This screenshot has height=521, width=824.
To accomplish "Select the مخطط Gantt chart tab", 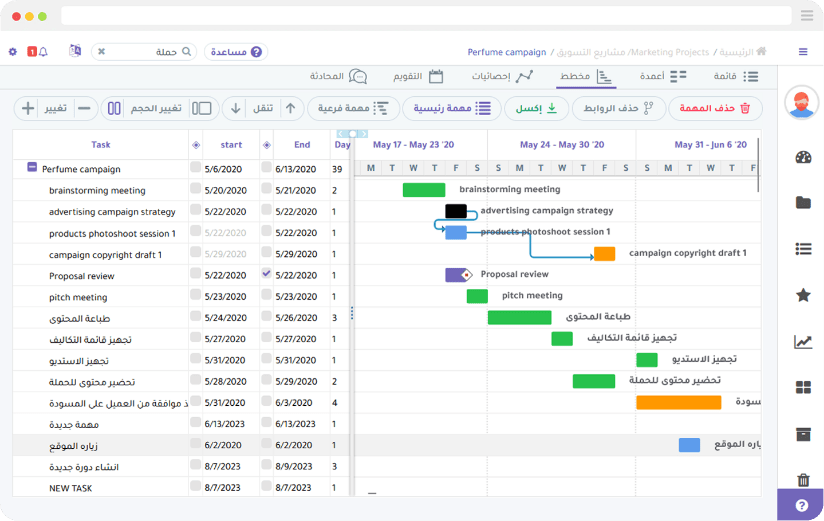I will tap(586, 77).
